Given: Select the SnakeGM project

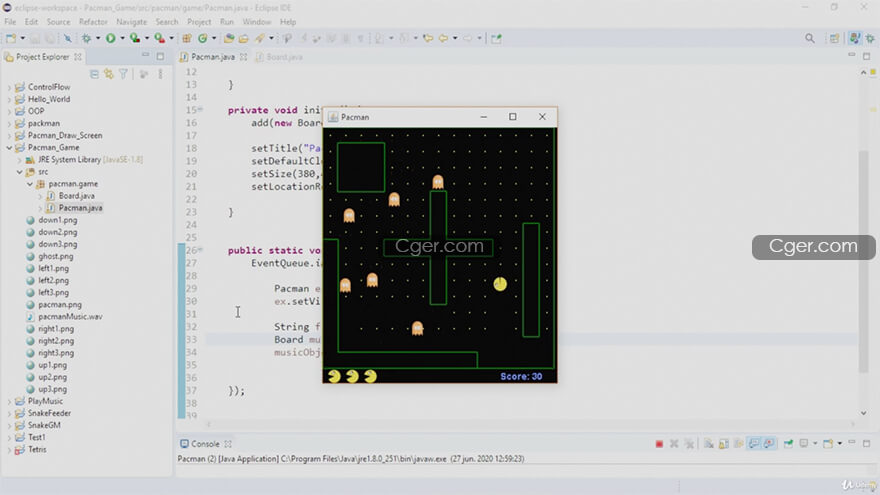Looking at the screenshot, I should coord(38,425).
